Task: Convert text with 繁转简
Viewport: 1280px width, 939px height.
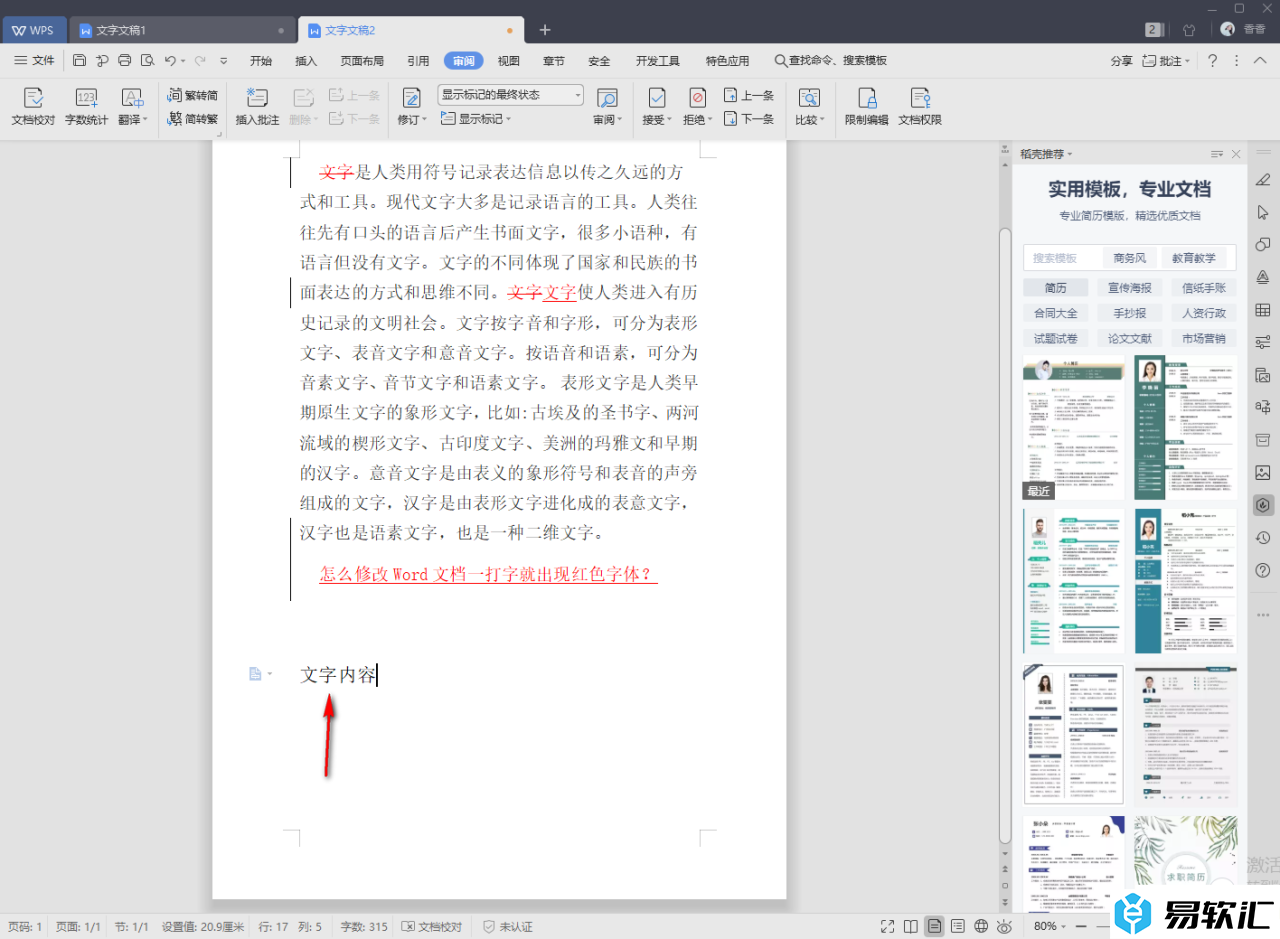Action: (193, 96)
